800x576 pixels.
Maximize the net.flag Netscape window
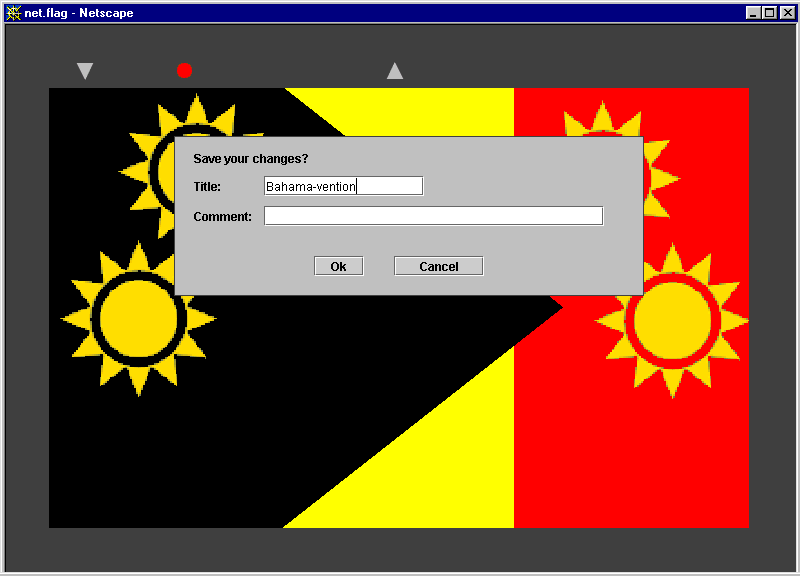769,13
